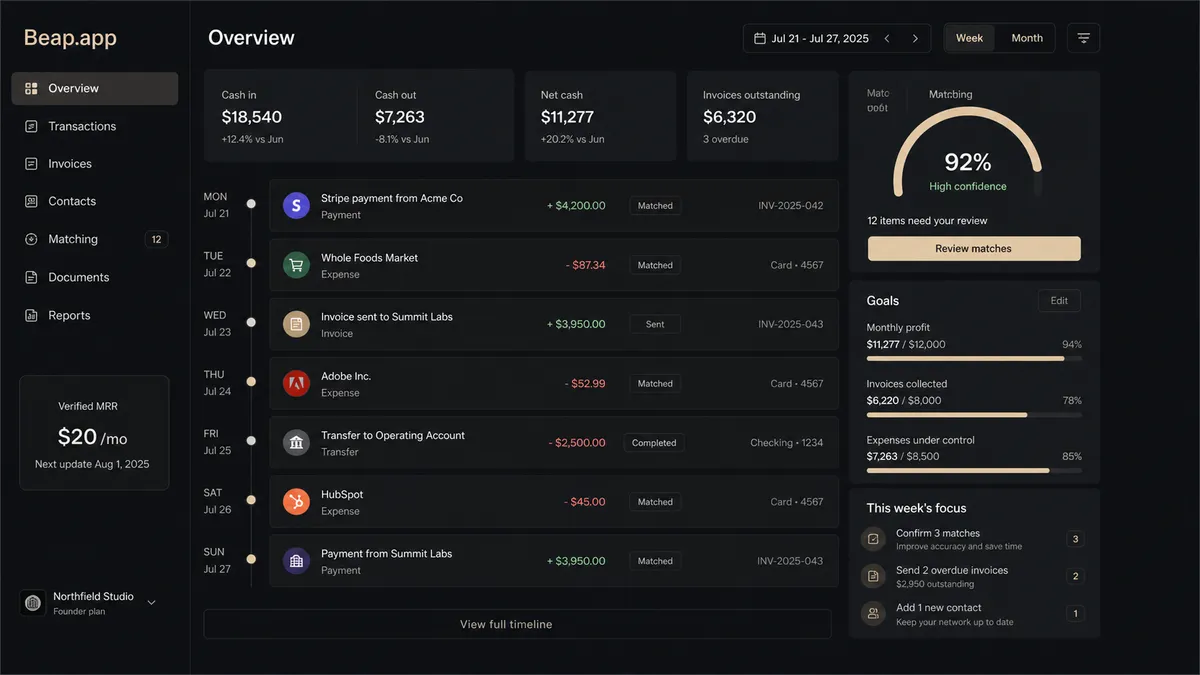Open Transactions in the sidebar

coord(95,126)
